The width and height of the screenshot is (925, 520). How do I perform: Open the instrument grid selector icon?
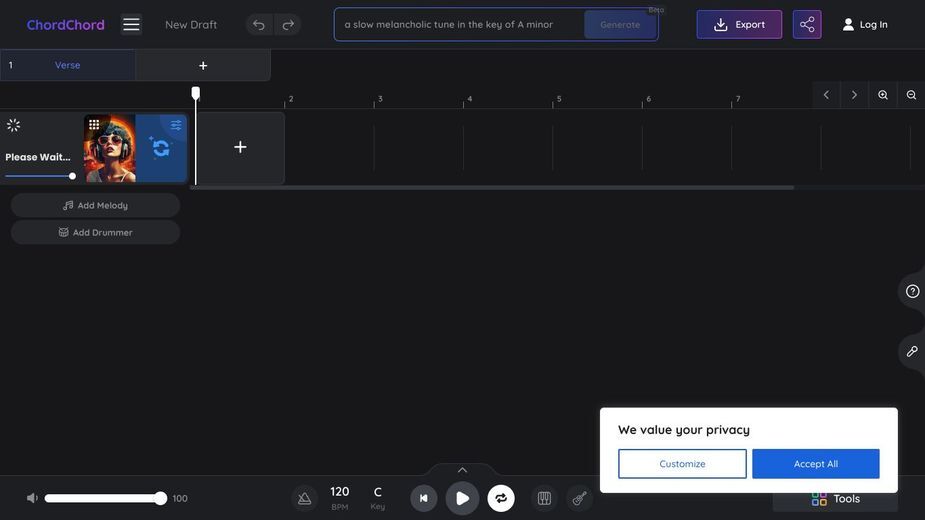click(x=94, y=125)
